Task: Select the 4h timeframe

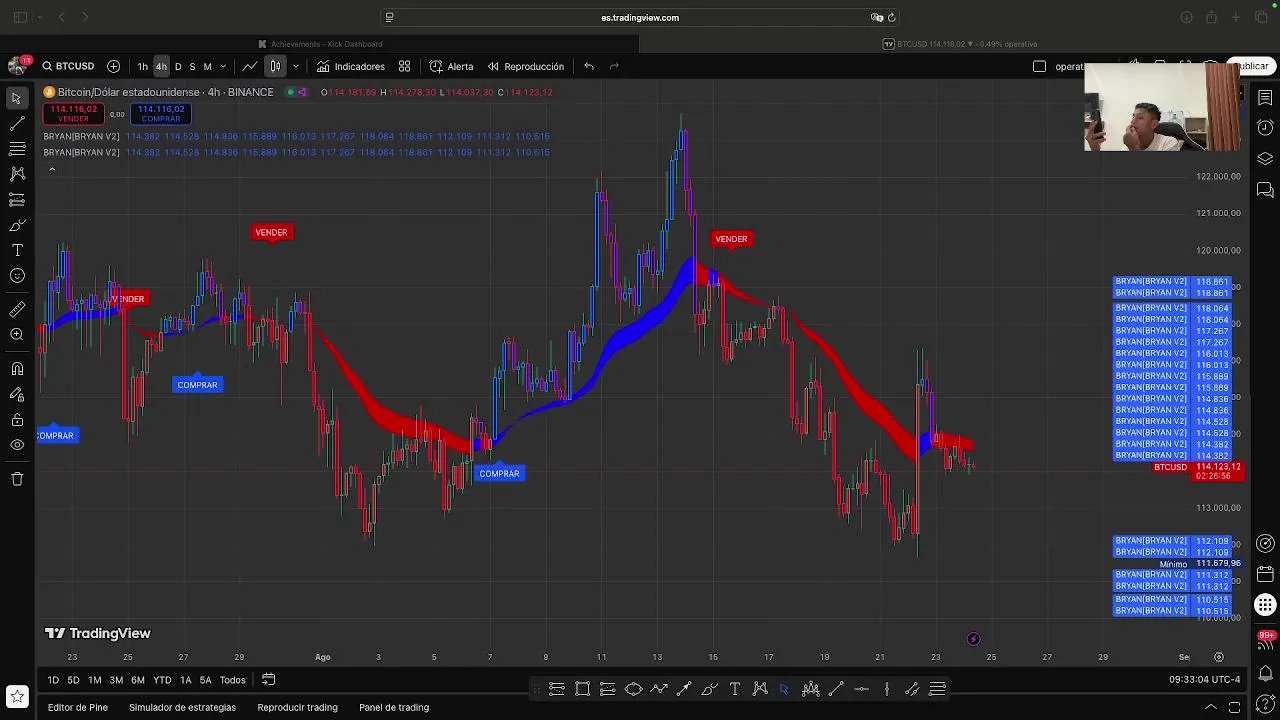Action: tap(161, 67)
